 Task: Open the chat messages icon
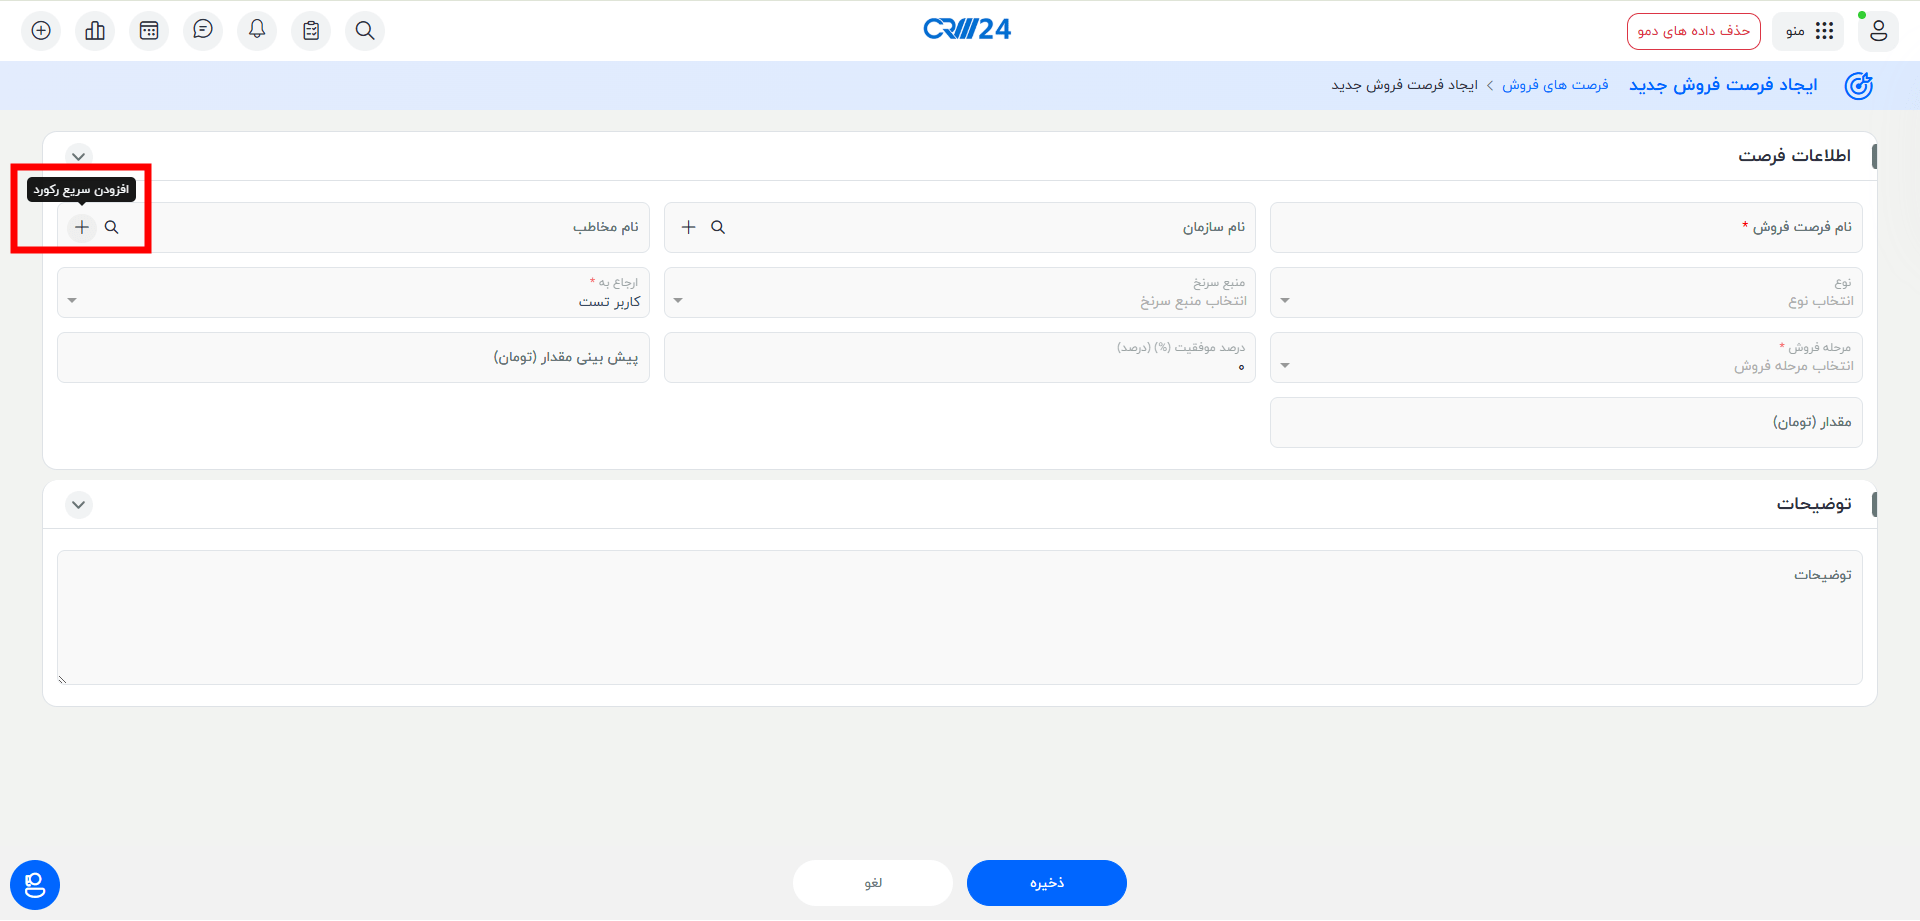(203, 30)
